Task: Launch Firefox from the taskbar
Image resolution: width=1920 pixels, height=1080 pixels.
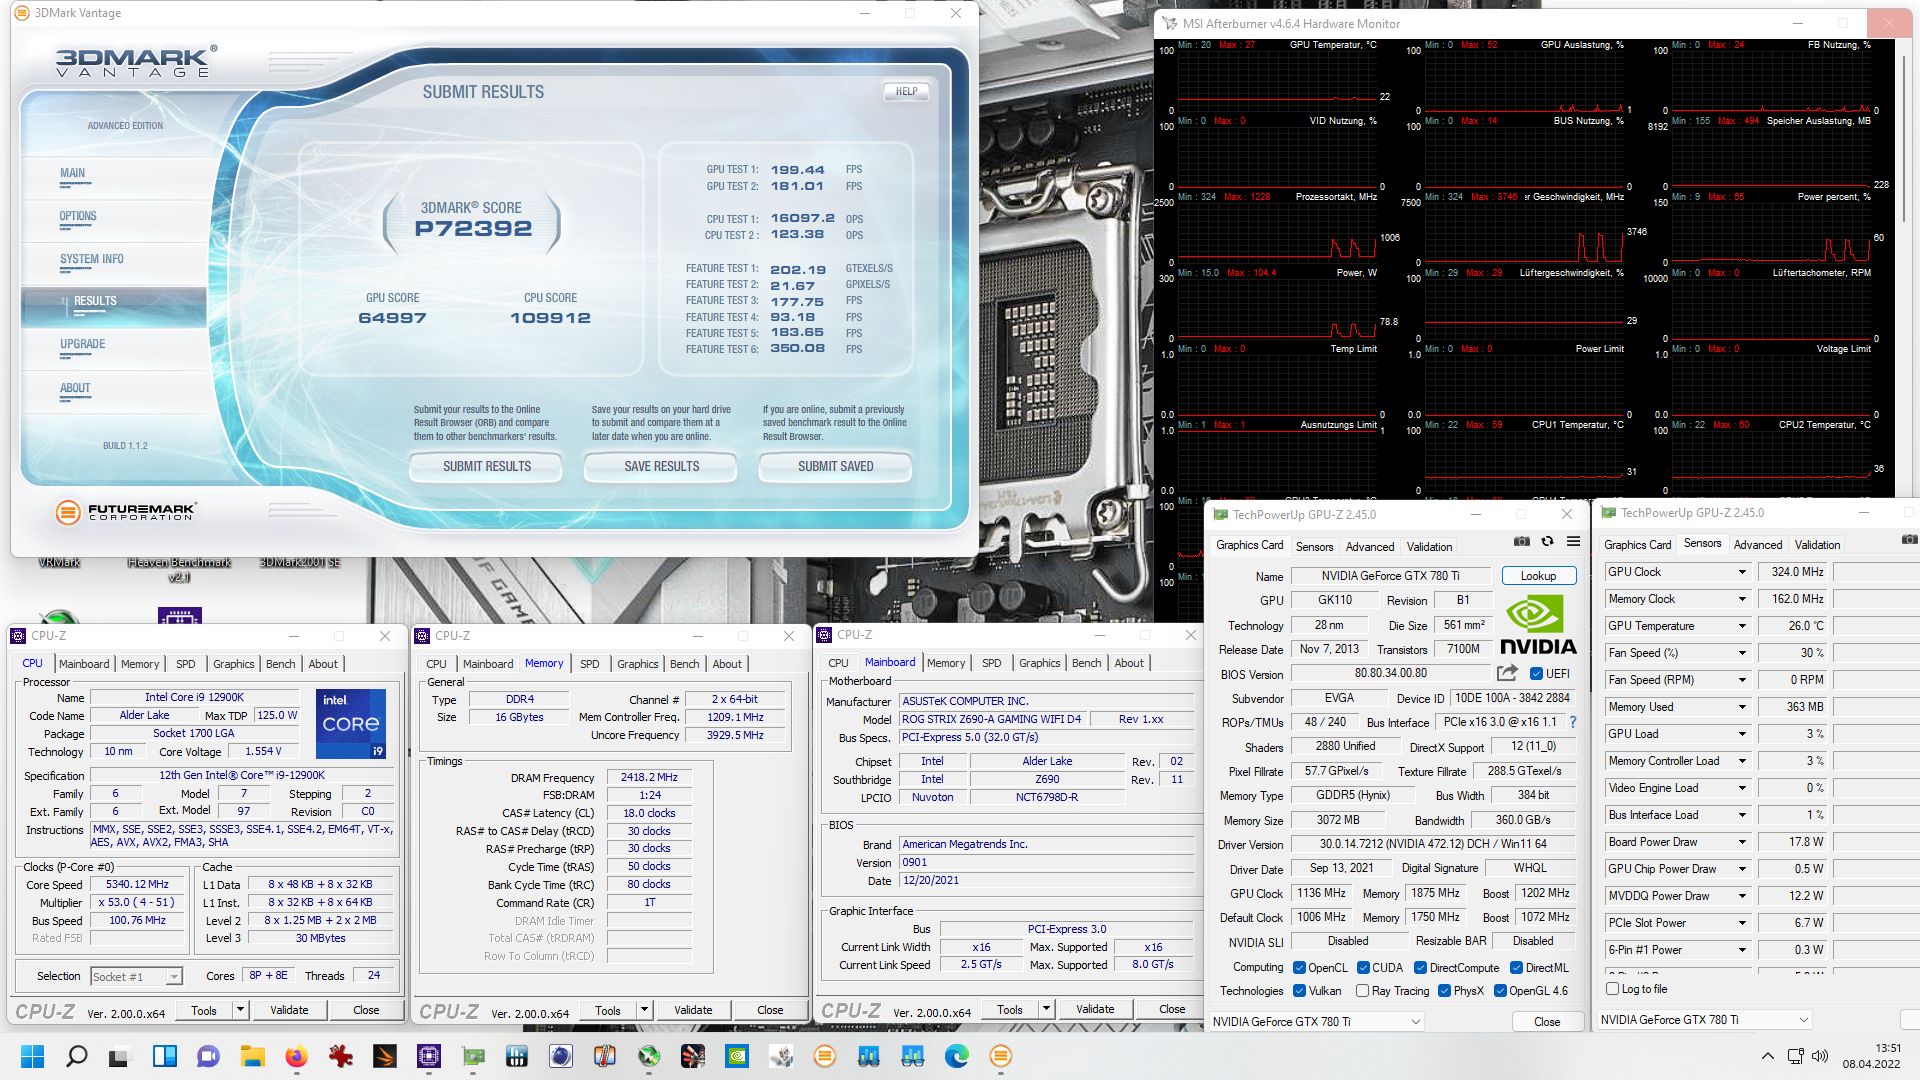Action: pos(296,1056)
